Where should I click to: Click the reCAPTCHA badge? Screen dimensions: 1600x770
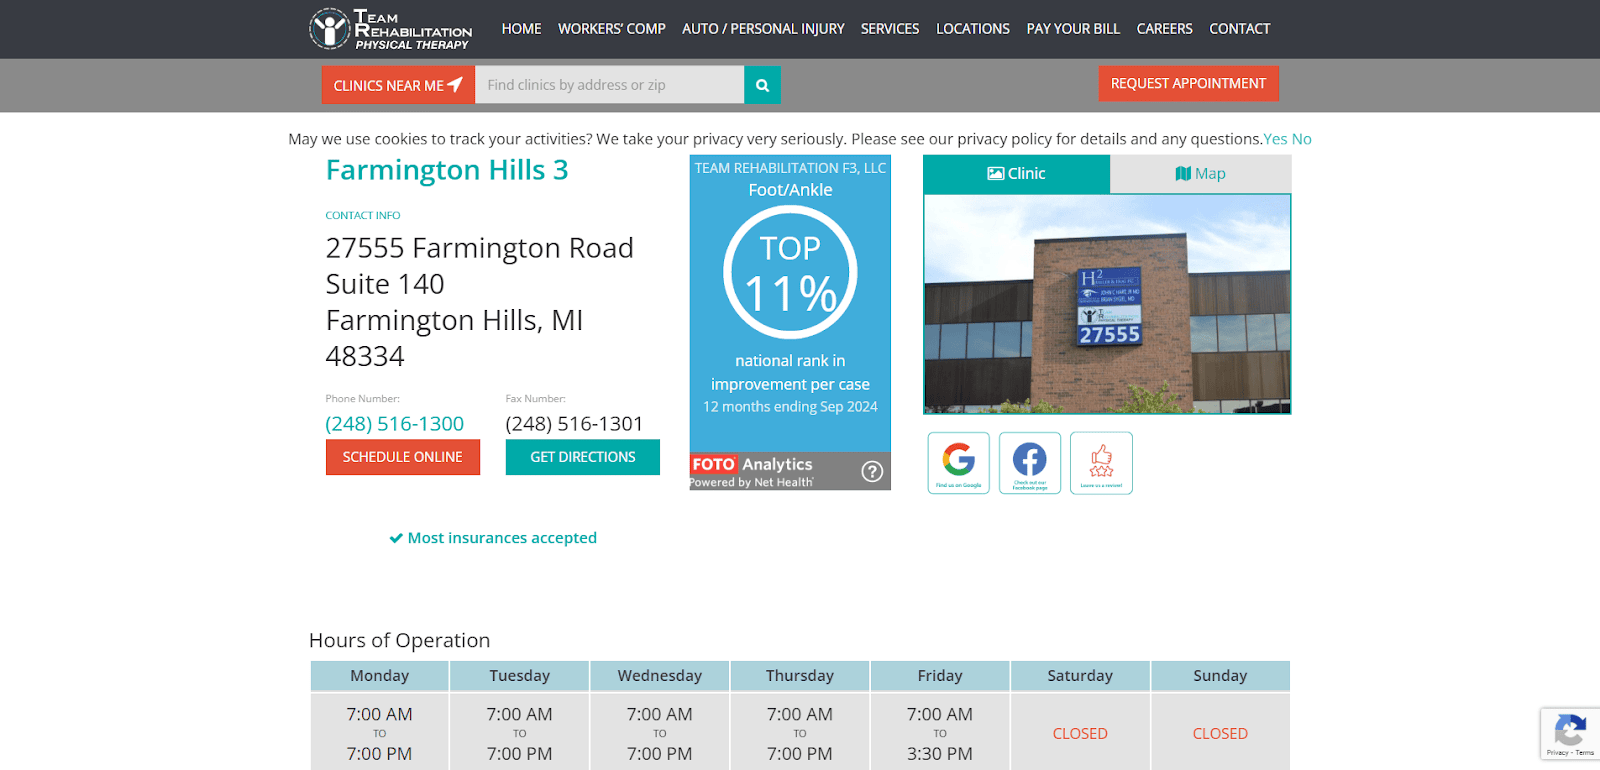[1570, 733]
